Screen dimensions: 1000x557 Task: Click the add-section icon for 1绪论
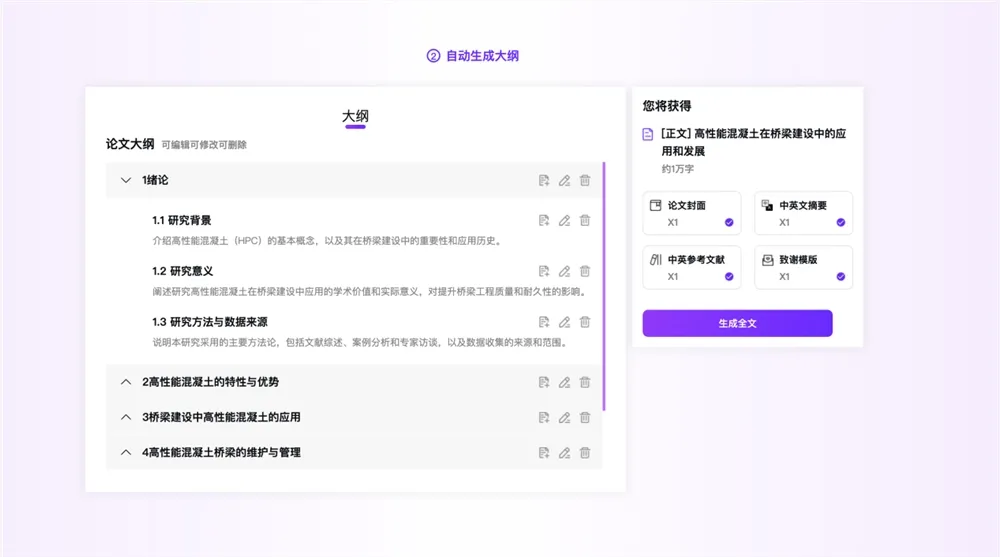(544, 181)
